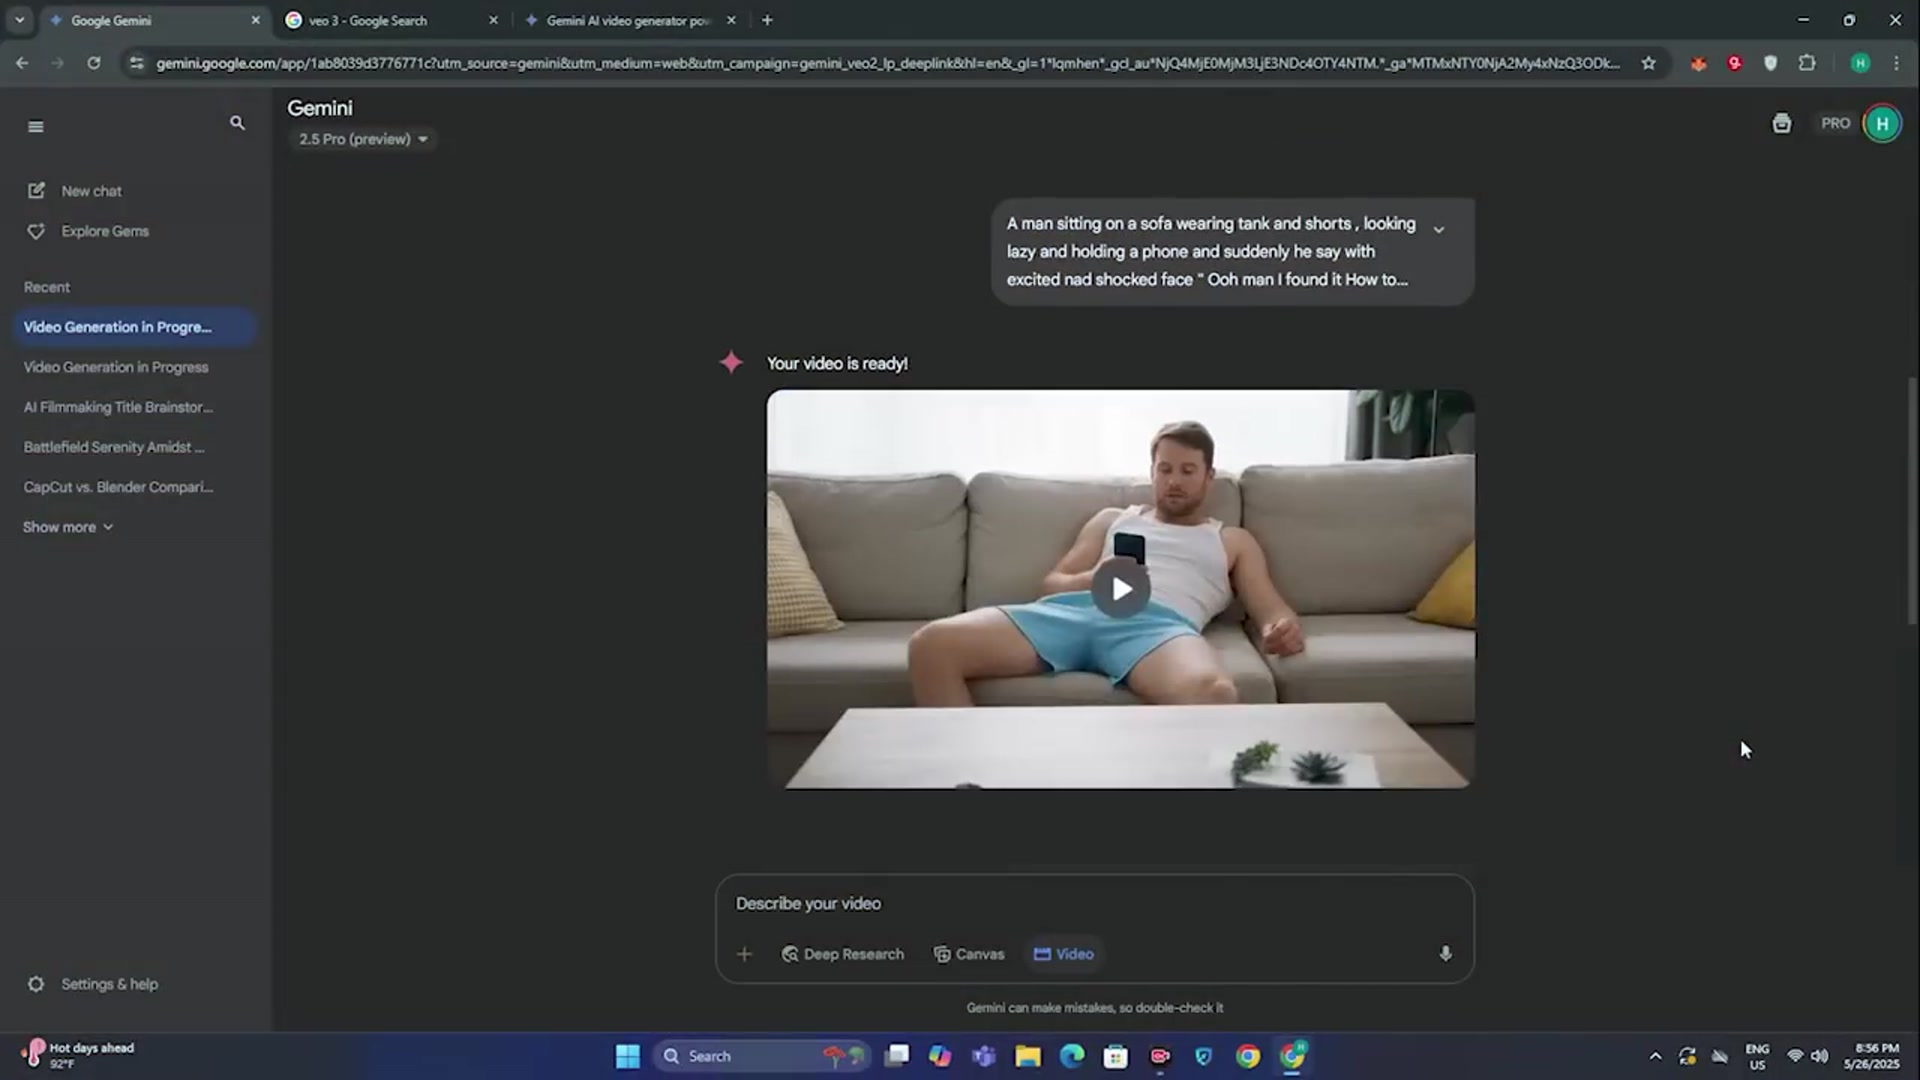Show hidden system tray icons
The width and height of the screenshot is (1920, 1080).
point(1655,1056)
